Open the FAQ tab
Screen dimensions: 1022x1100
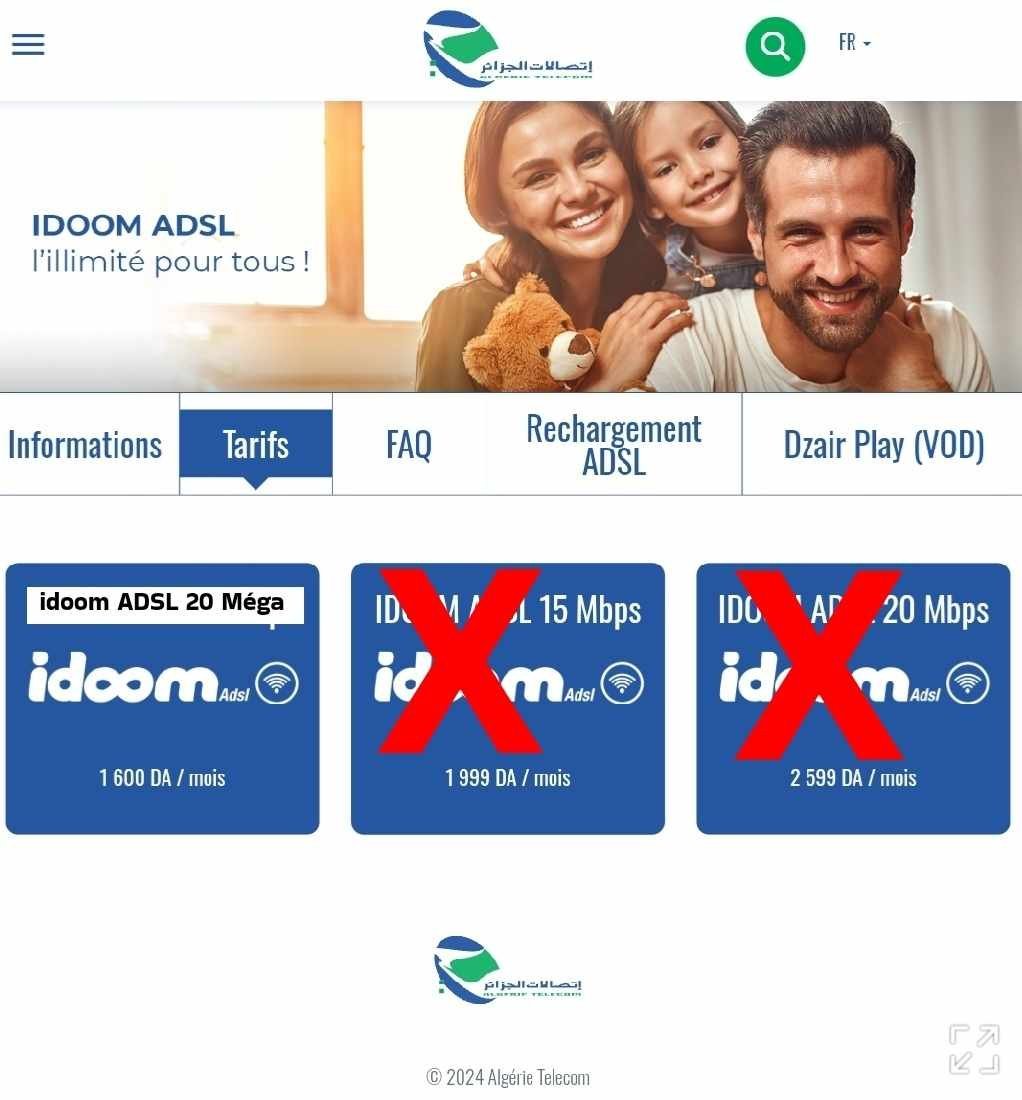coord(409,445)
